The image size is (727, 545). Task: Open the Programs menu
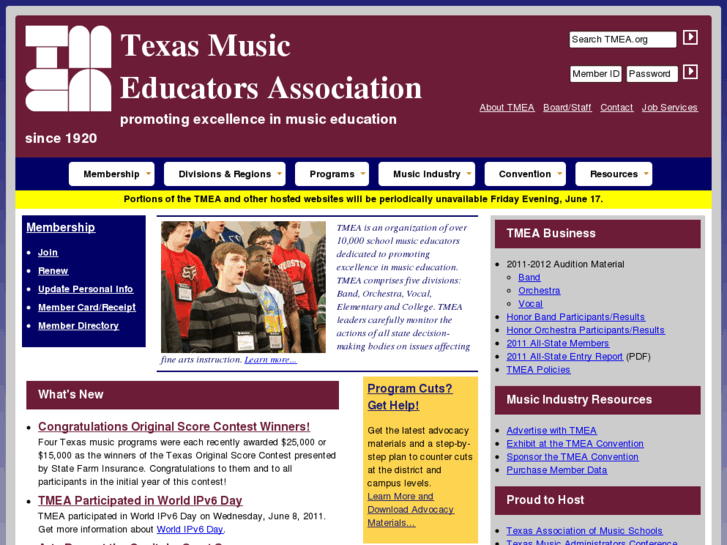[x=332, y=174]
